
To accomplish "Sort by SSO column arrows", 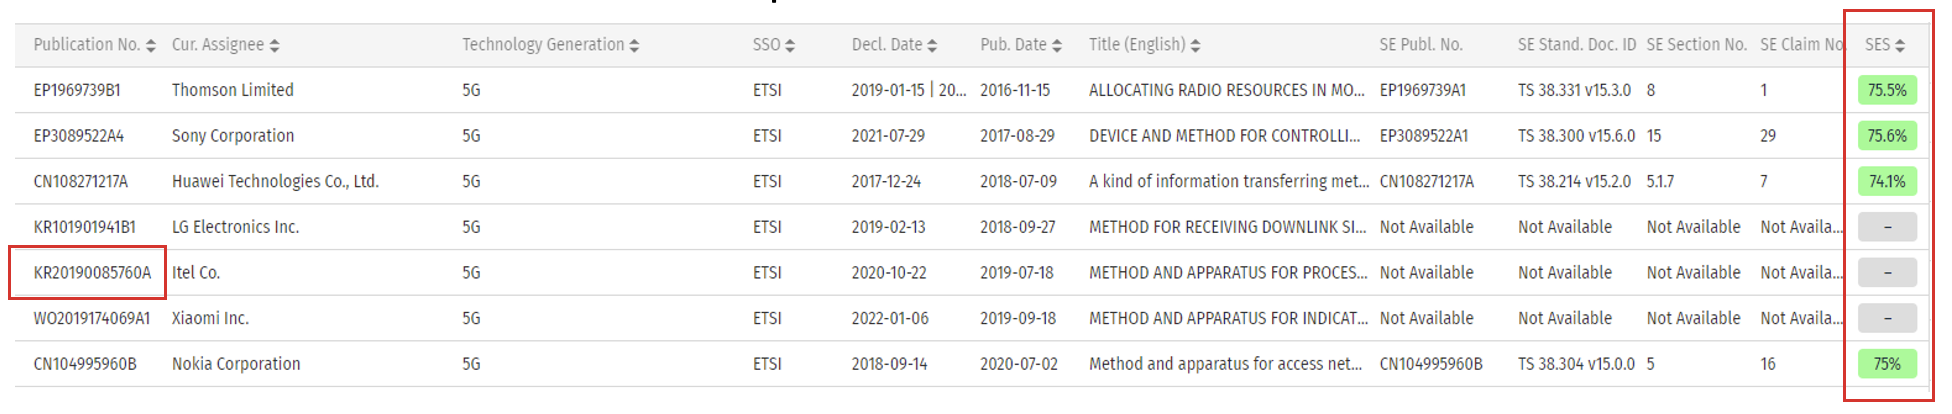I will [790, 46].
